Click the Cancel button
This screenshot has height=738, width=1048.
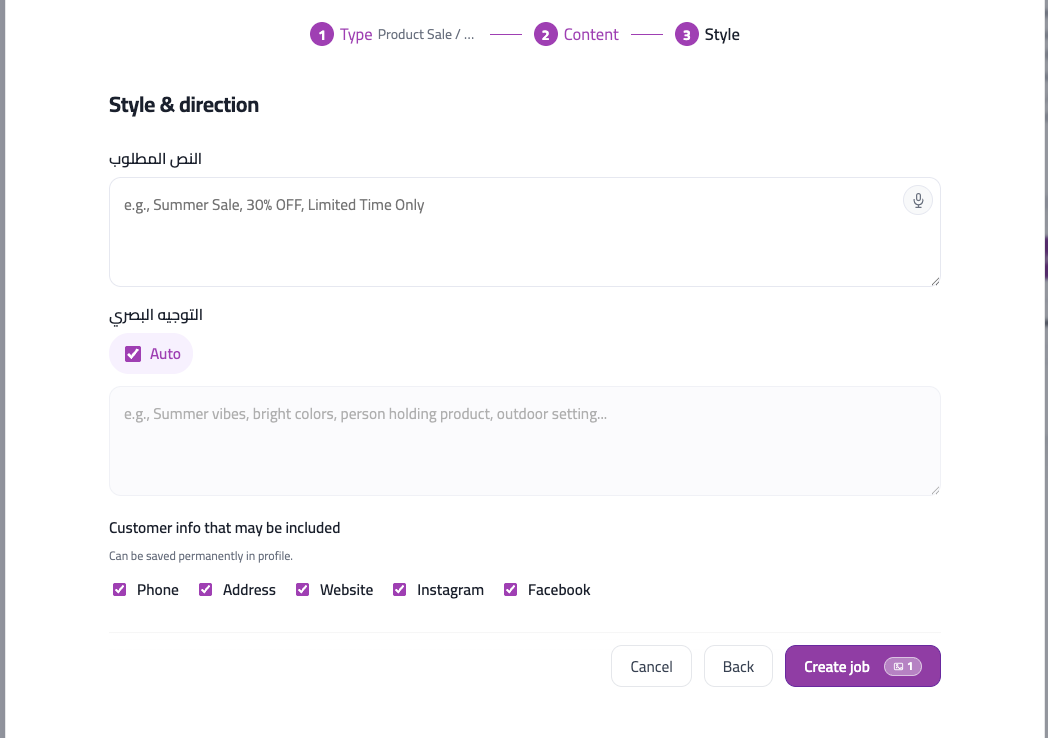651,666
